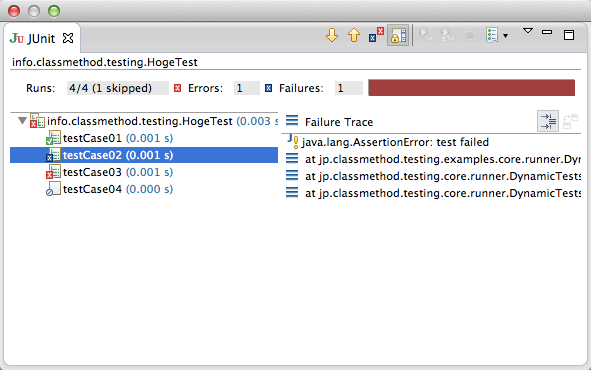Select the highlighted testCase02 row
This screenshot has height=370, width=591.
pos(144,155)
